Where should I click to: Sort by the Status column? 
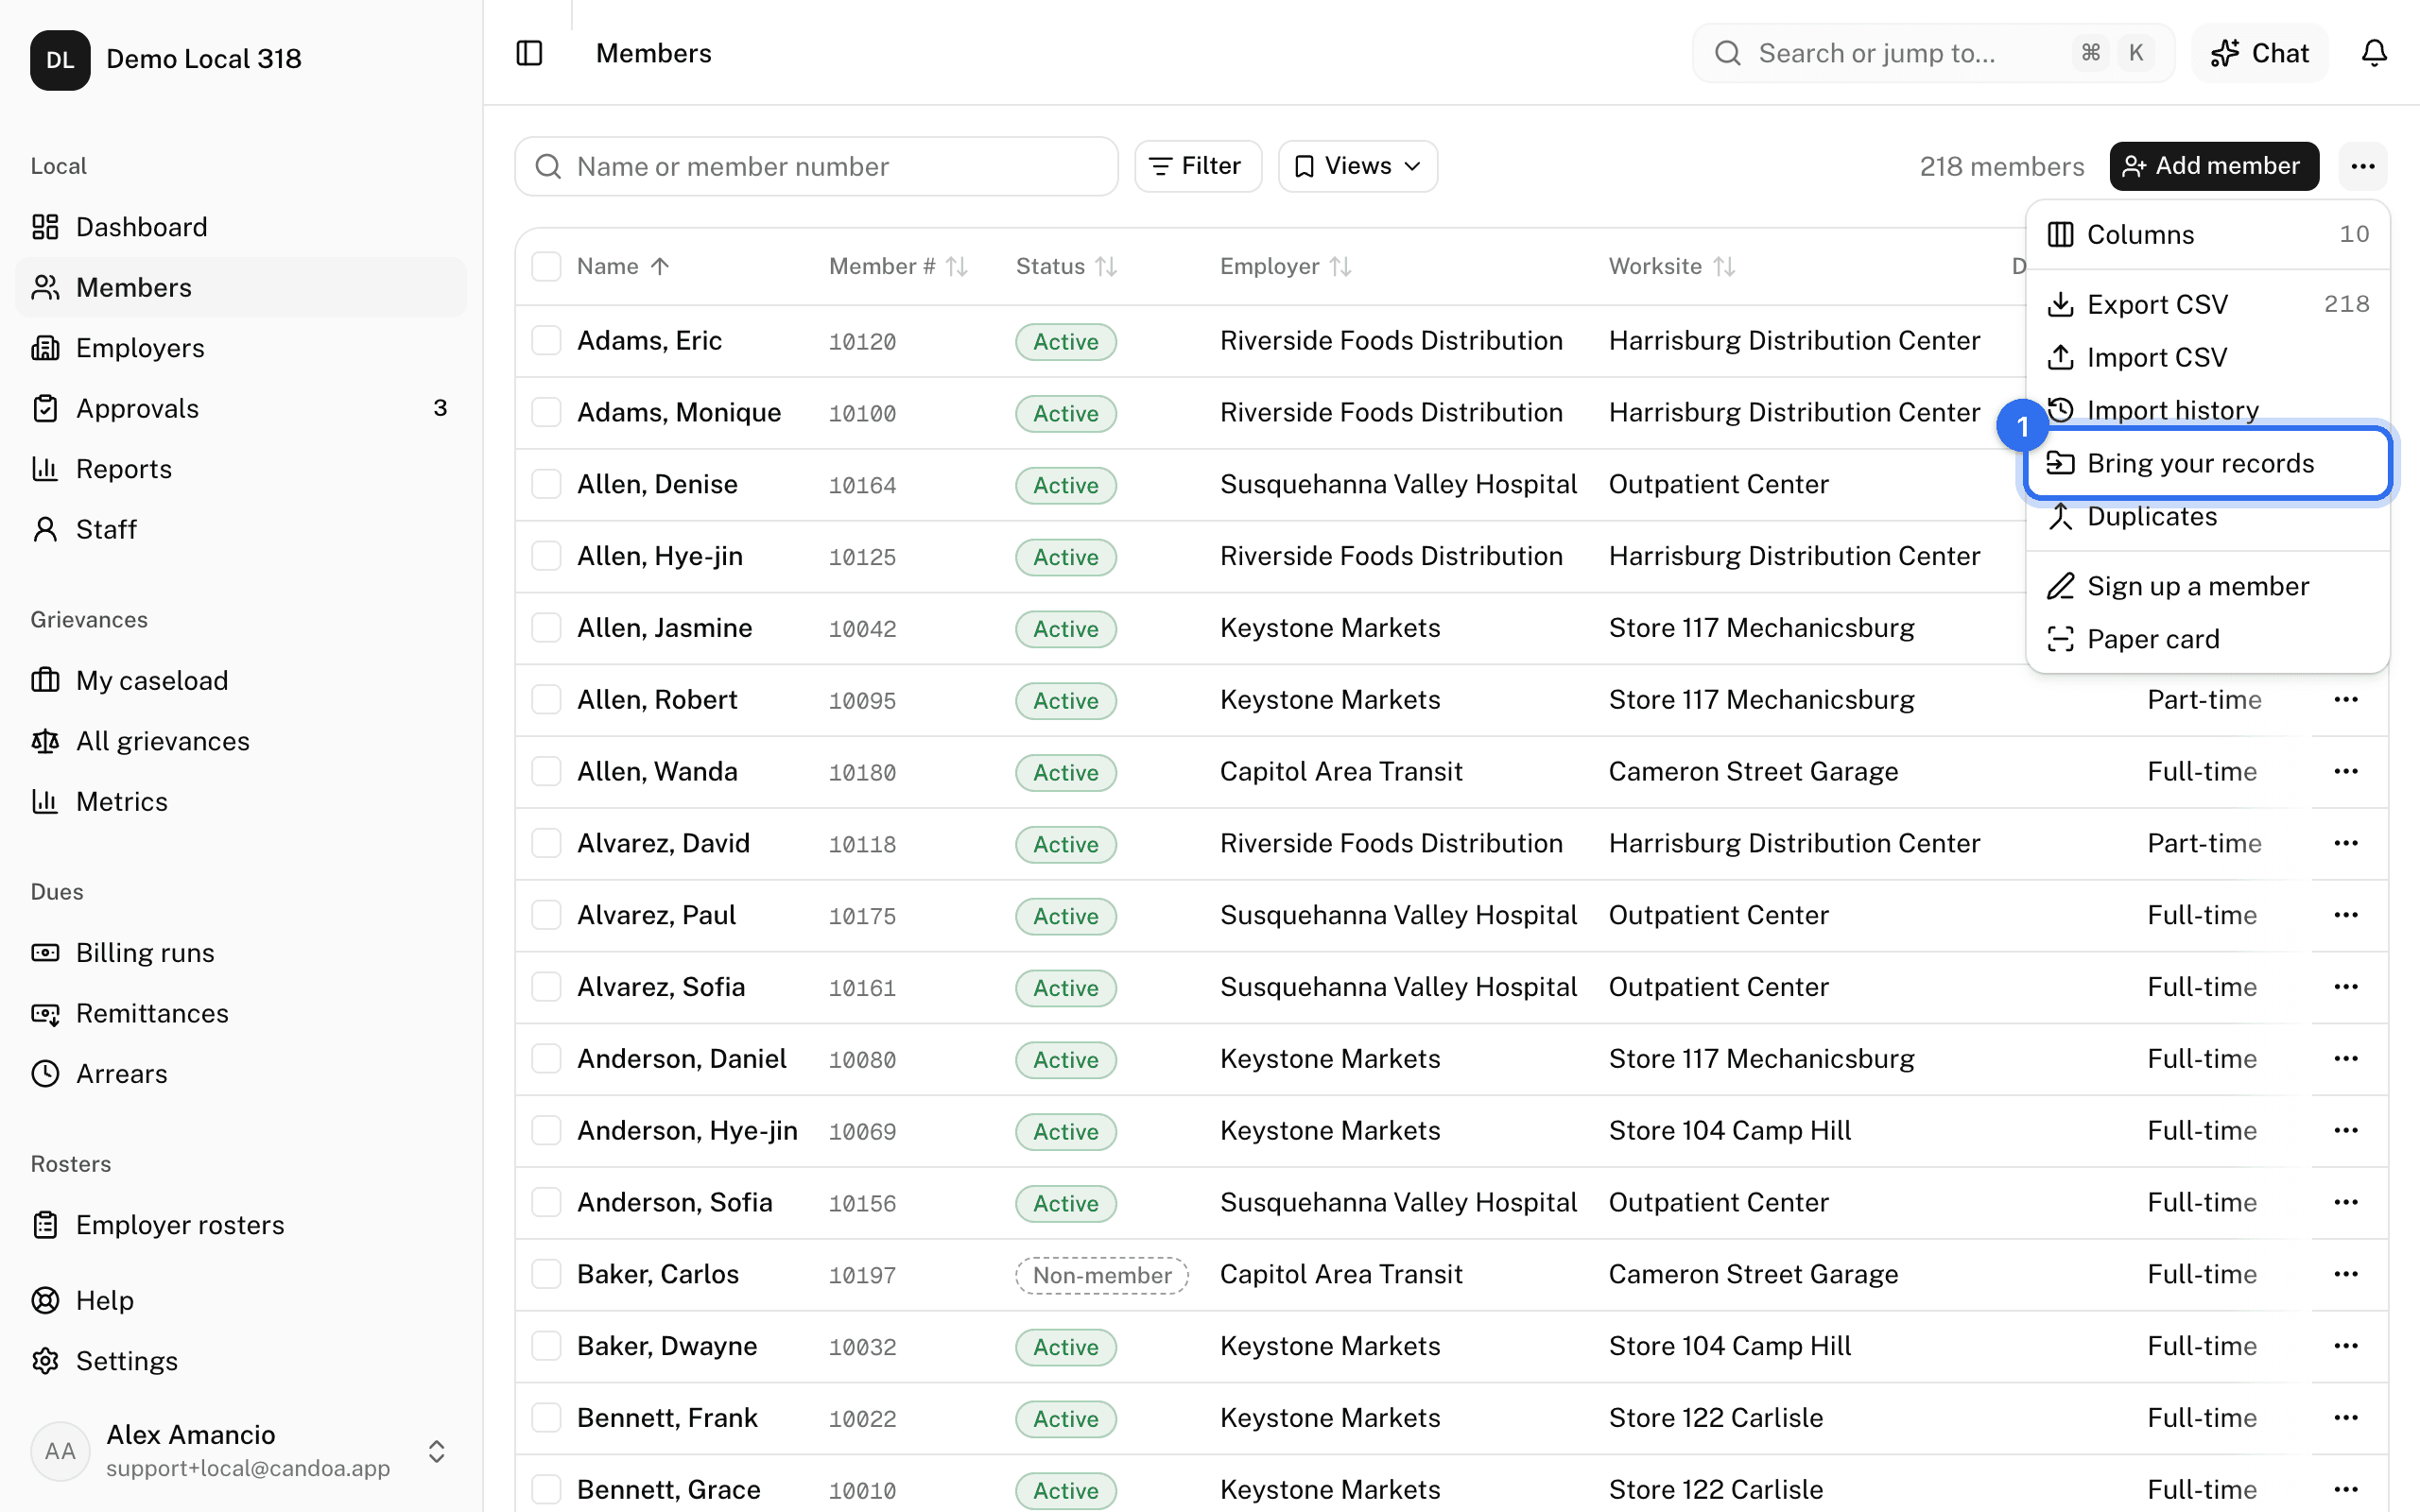[x=1066, y=266]
